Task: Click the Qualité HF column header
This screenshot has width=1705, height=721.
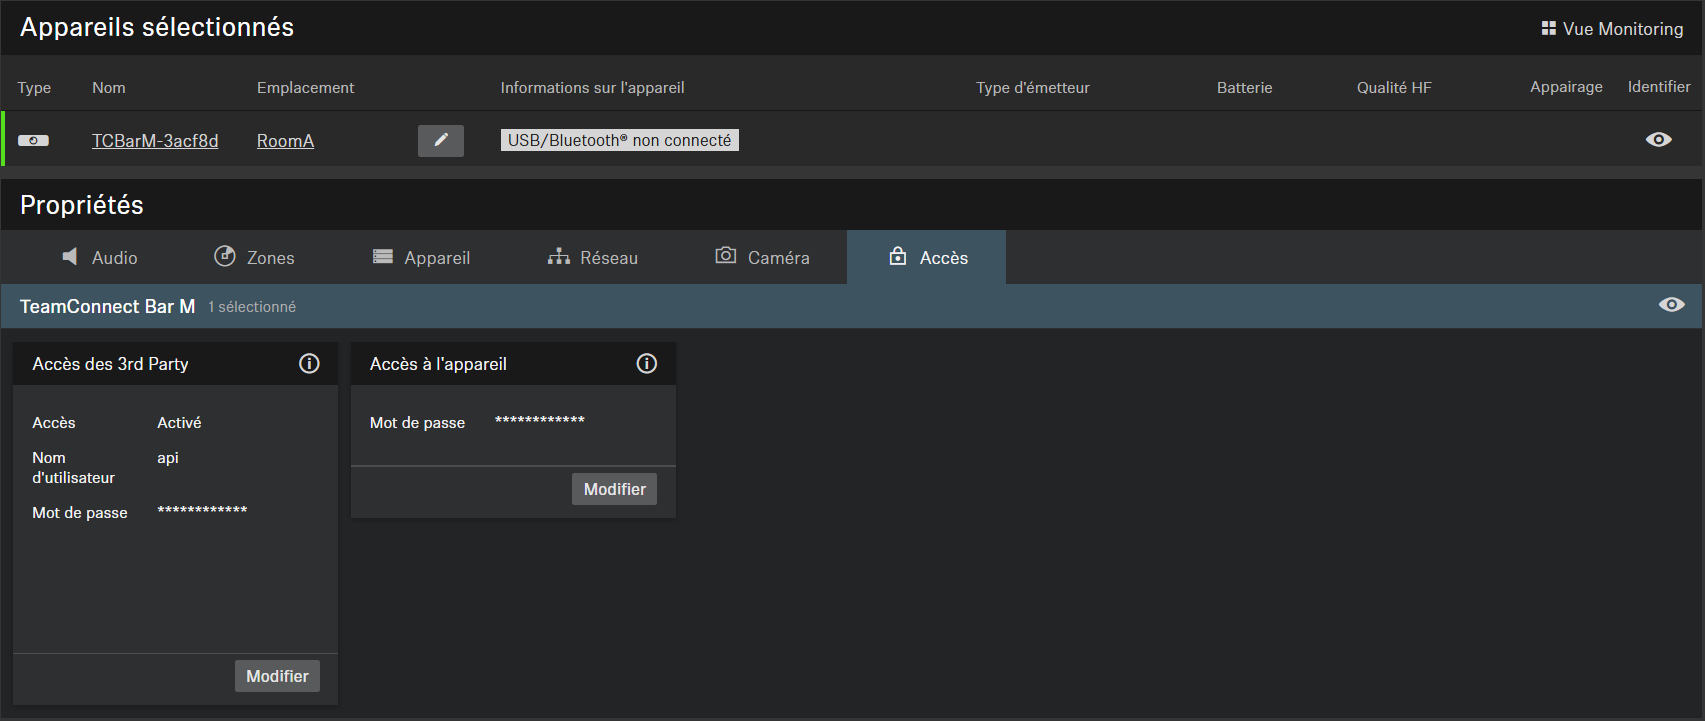Action: tap(1394, 88)
